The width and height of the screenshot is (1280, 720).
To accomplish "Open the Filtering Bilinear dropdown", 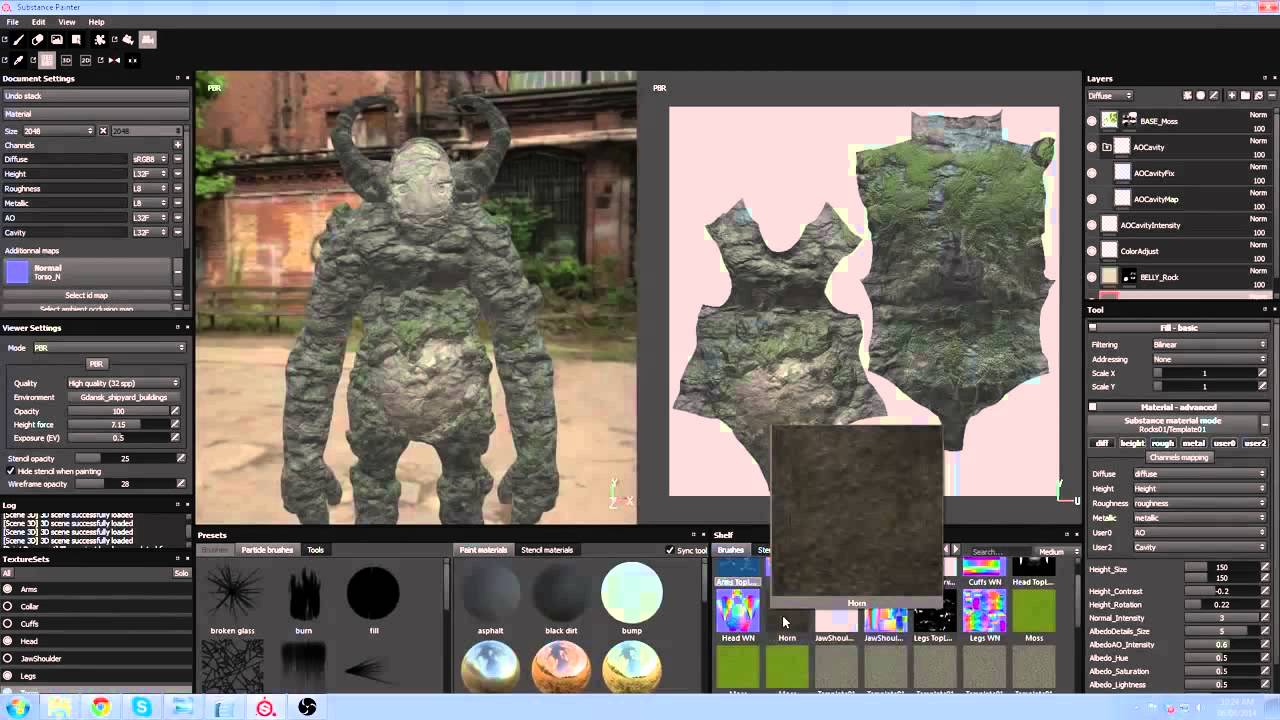I will (1209, 345).
